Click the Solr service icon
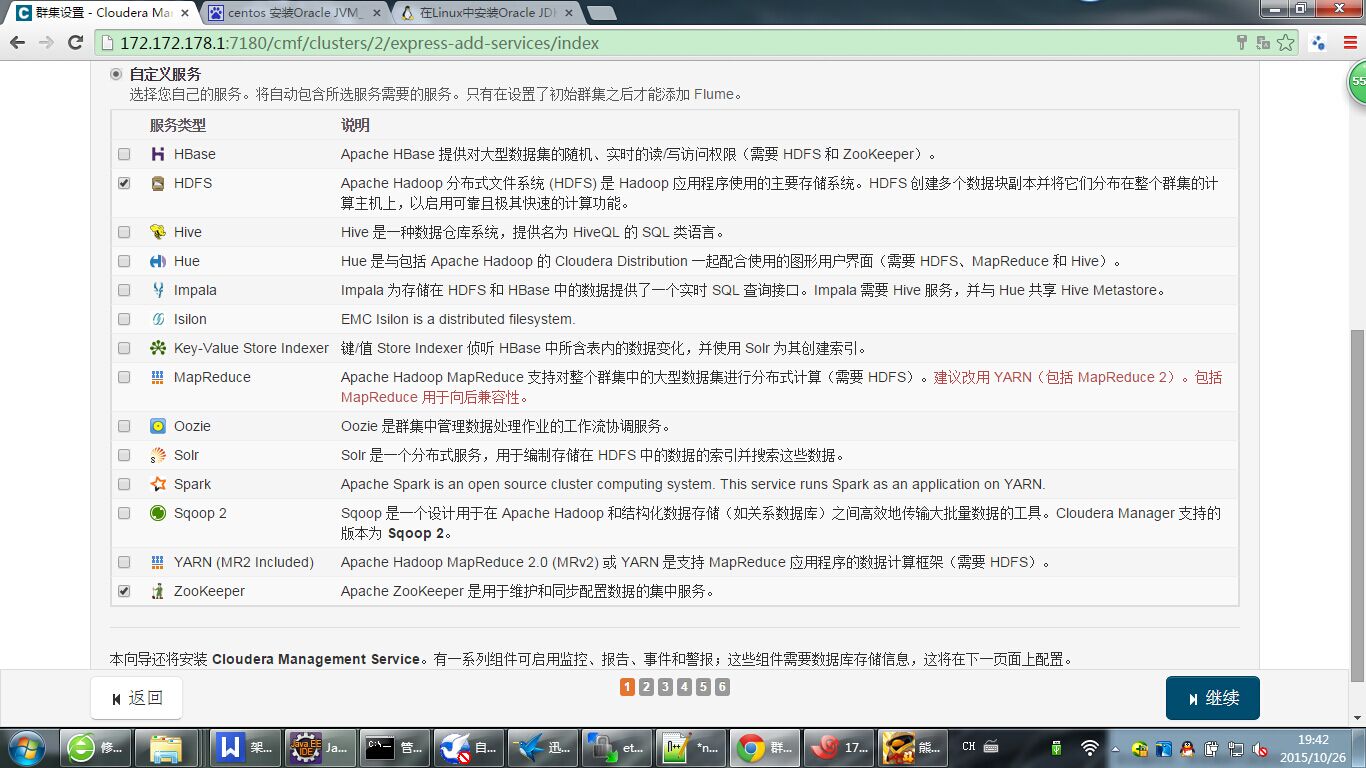The image size is (1366, 768). pos(157,455)
